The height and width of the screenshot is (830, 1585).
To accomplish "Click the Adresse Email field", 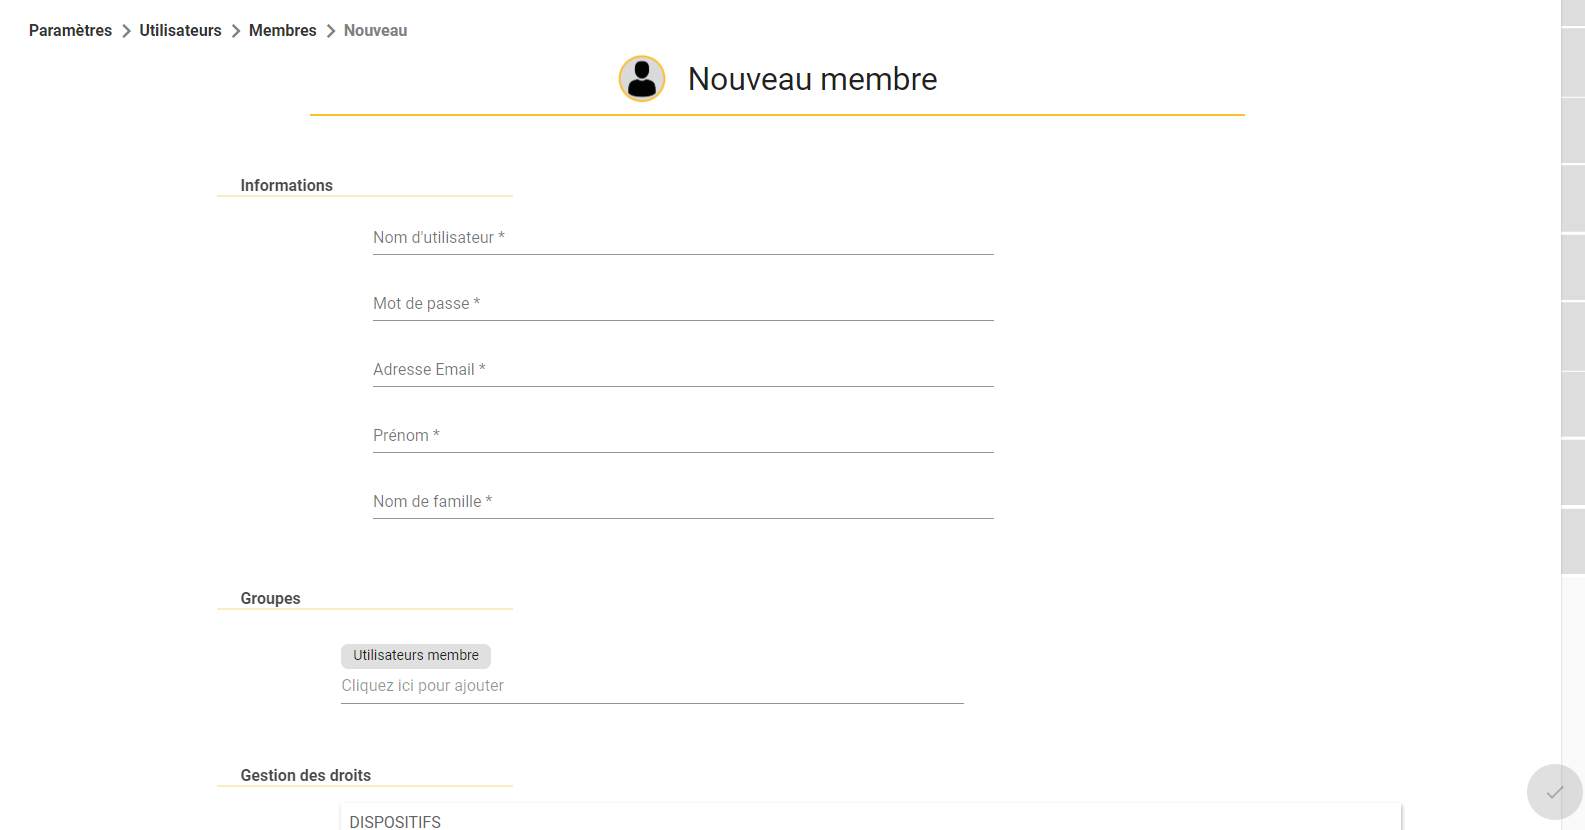I will click(683, 370).
